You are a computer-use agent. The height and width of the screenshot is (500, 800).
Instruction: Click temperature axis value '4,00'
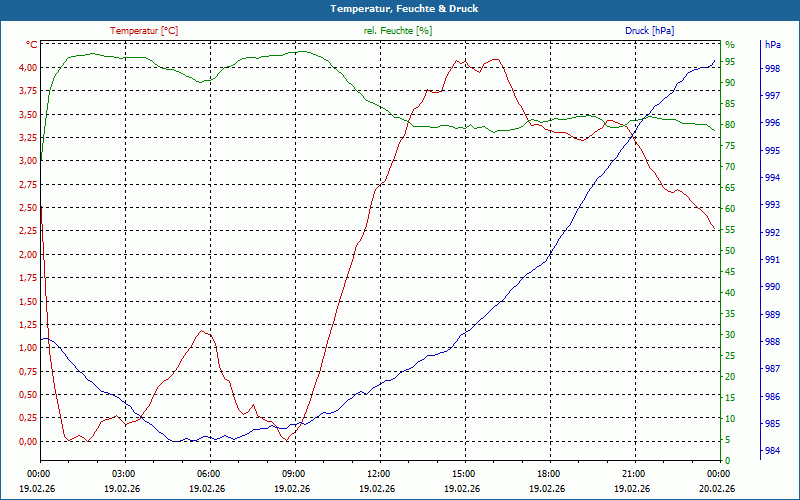tap(28, 67)
